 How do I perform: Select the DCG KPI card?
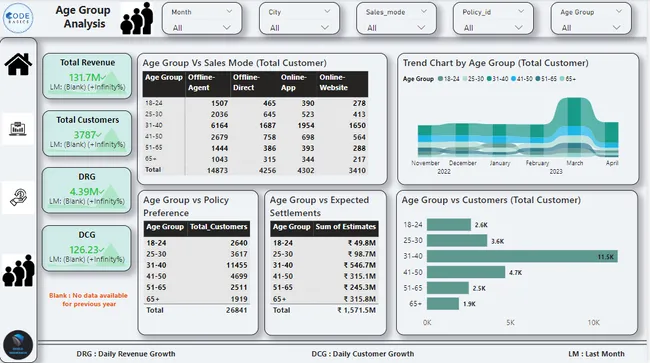(x=87, y=248)
